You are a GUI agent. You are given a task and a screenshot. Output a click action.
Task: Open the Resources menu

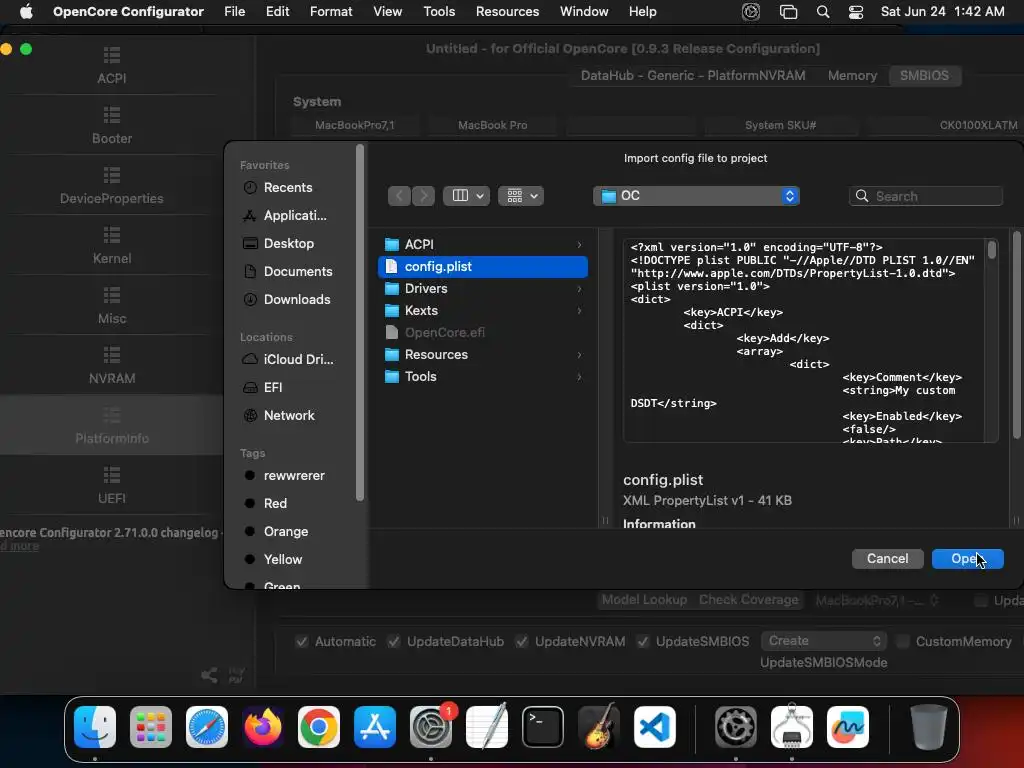[x=507, y=12]
